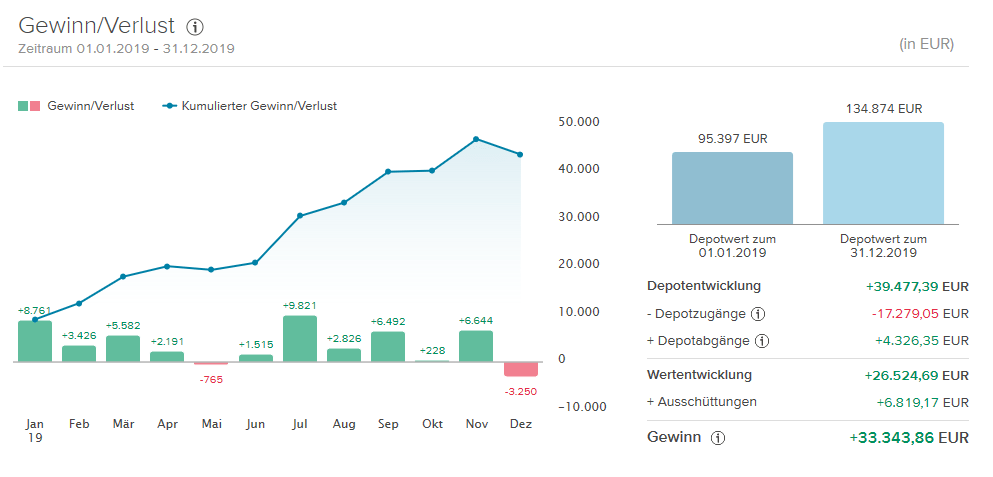Select the November bar showing +6.644
This screenshot has width=993, height=477.
pyautogui.click(x=476, y=346)
